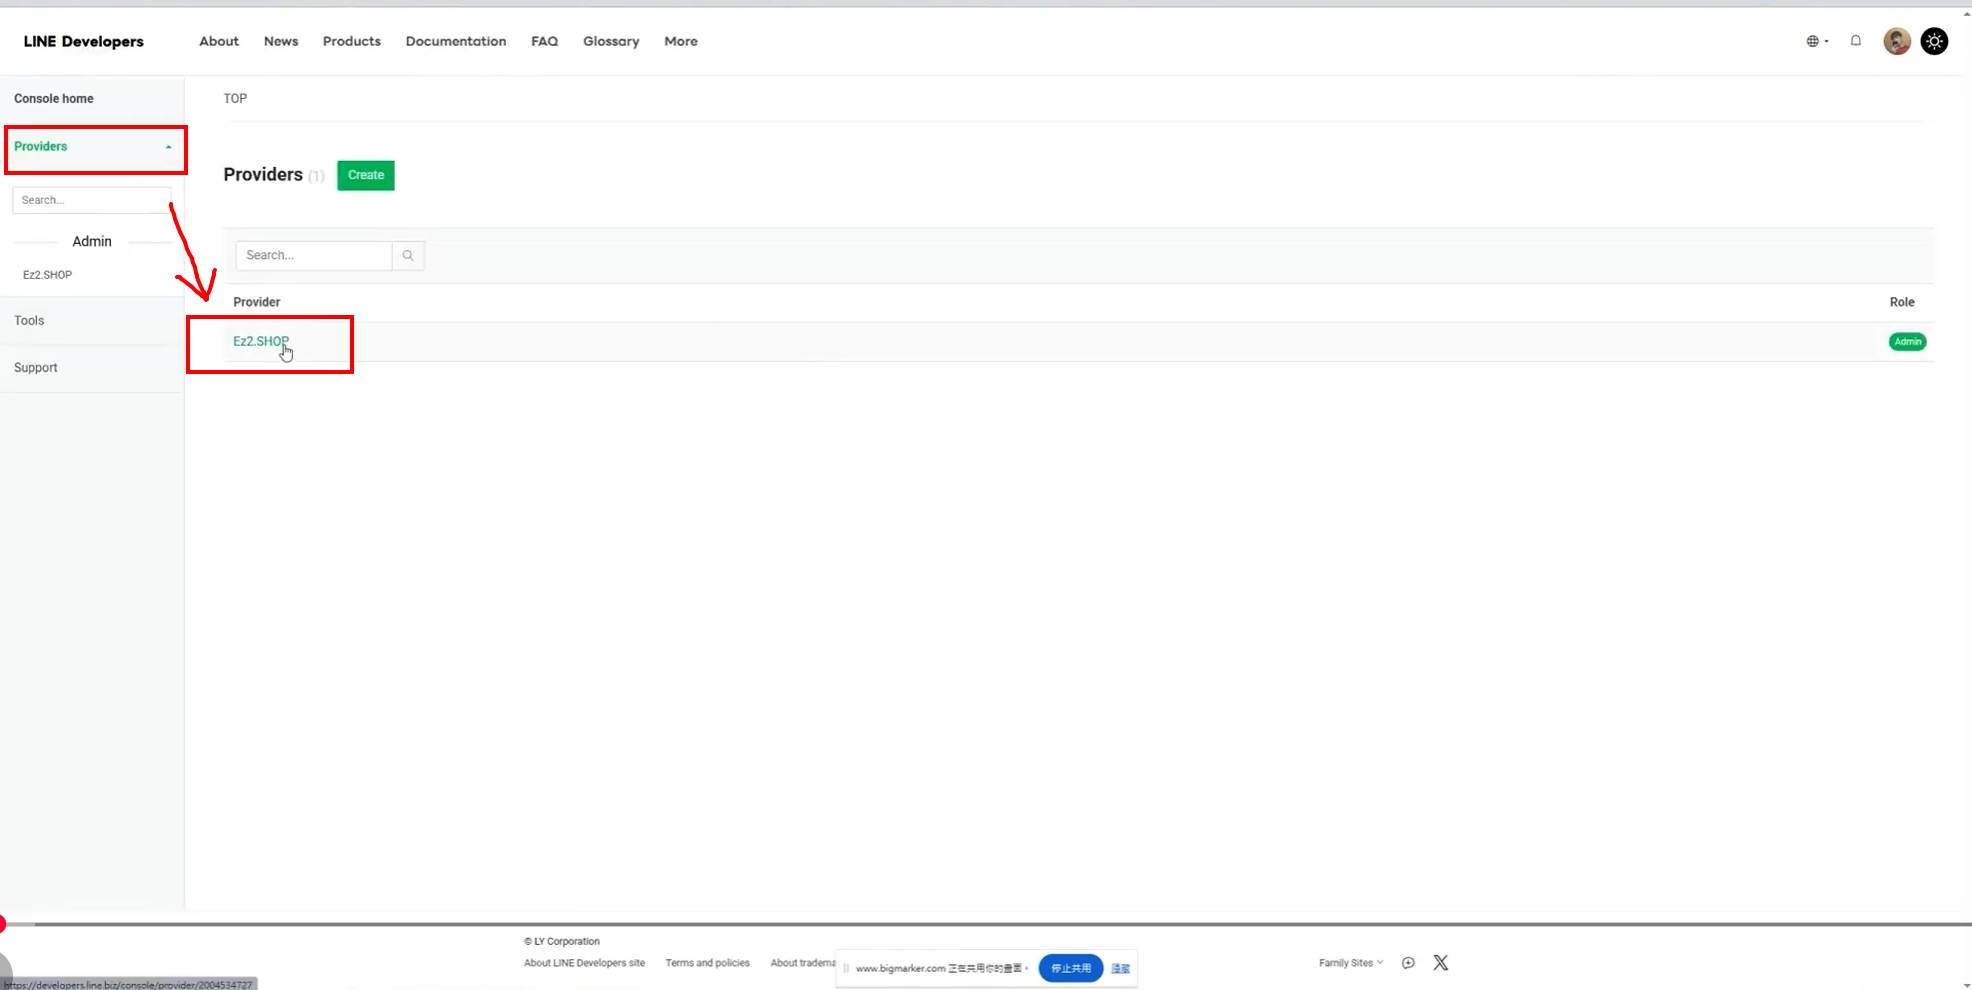Open the Glossary page
The image size is (1972, 990).
[x=611, y=41]
